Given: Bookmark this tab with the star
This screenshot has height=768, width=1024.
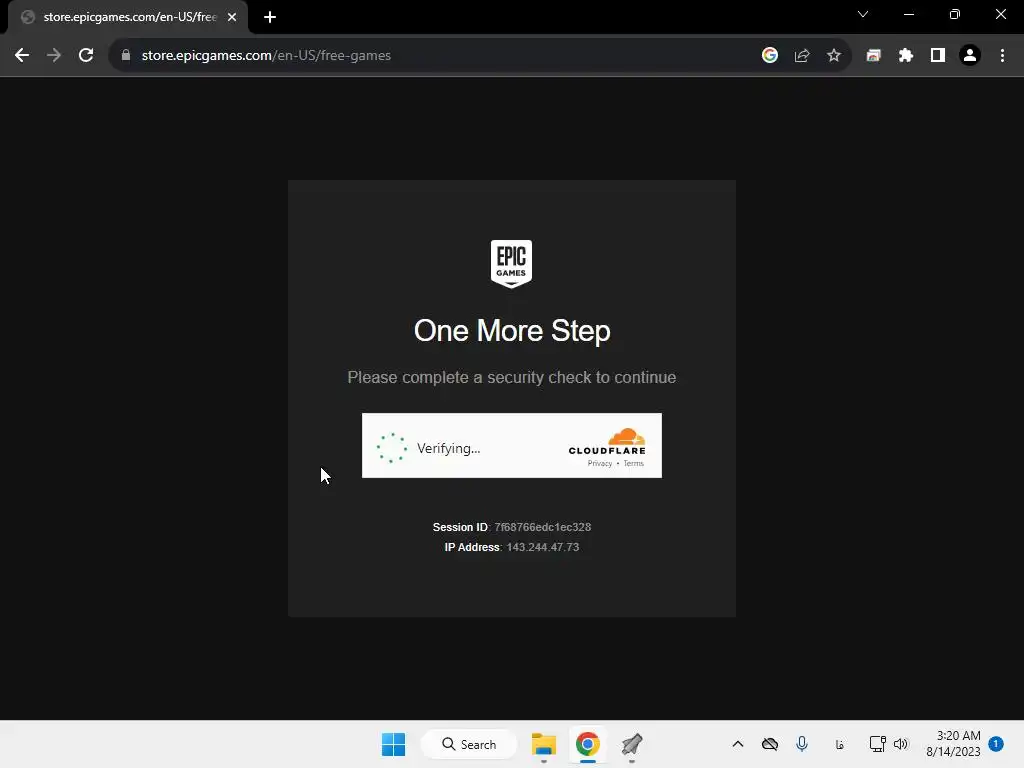Looking at the screenshot, I should [x=834, y=56].
